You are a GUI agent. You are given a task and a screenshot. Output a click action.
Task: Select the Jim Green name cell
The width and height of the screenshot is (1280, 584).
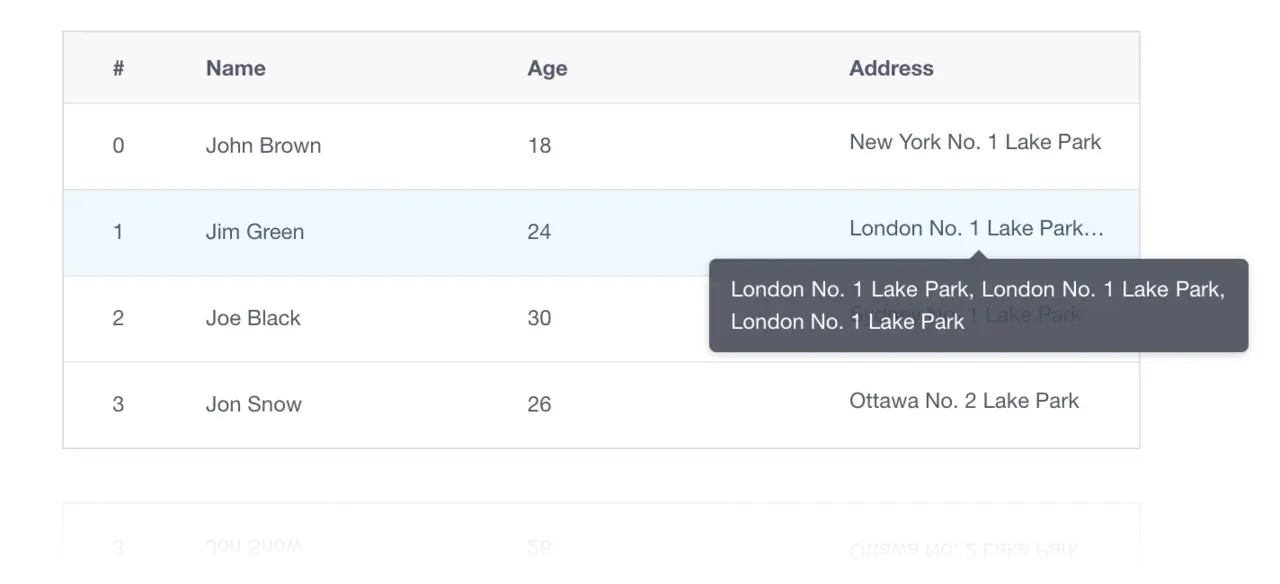pyautogui.click(x=255, y=231)
